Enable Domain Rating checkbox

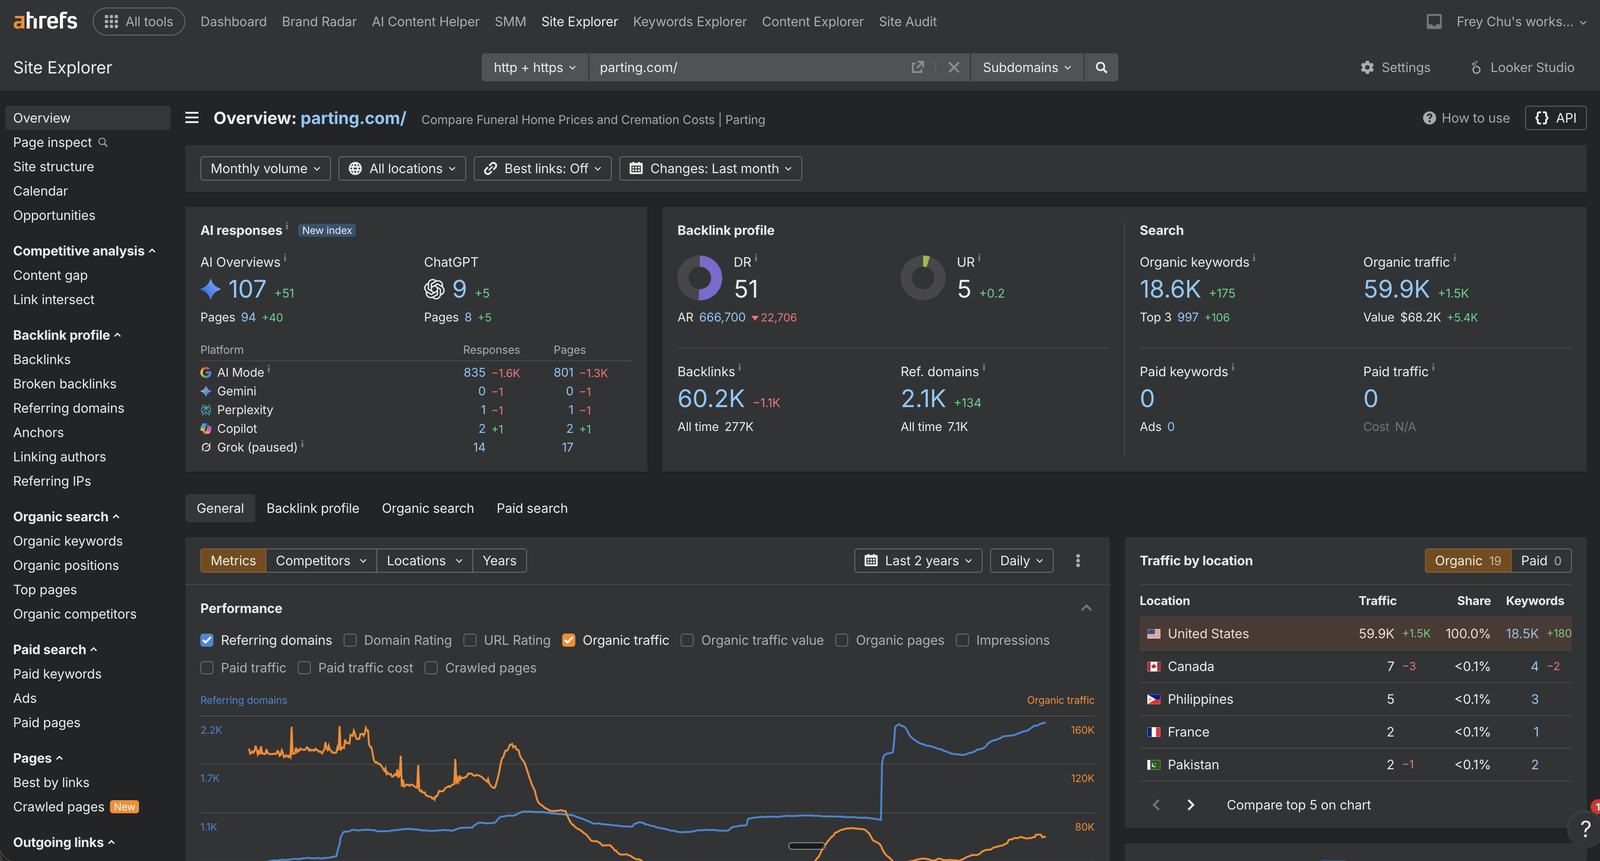tap(350, 640)
